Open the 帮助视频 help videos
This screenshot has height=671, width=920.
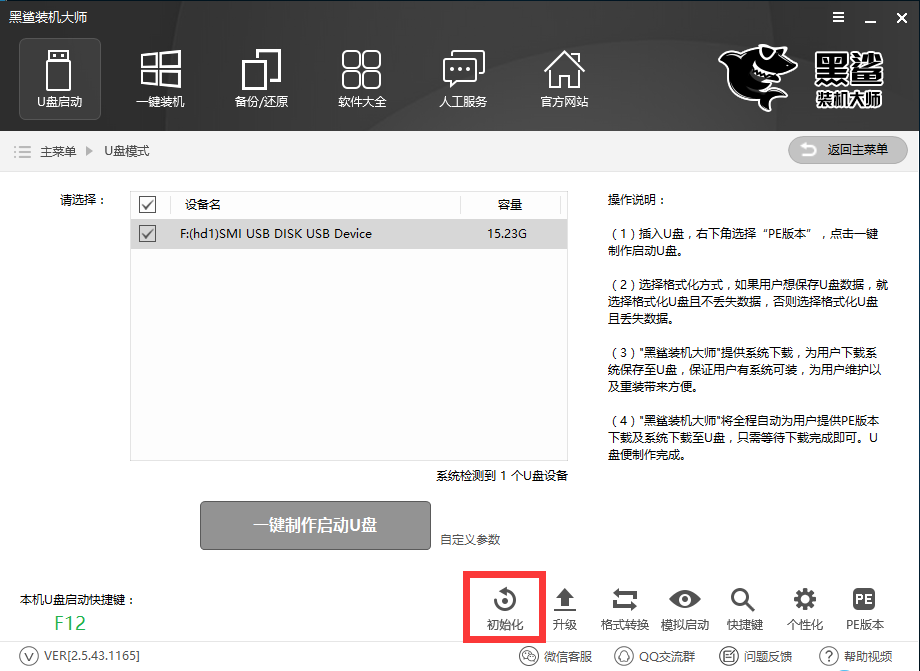[857, 656]
